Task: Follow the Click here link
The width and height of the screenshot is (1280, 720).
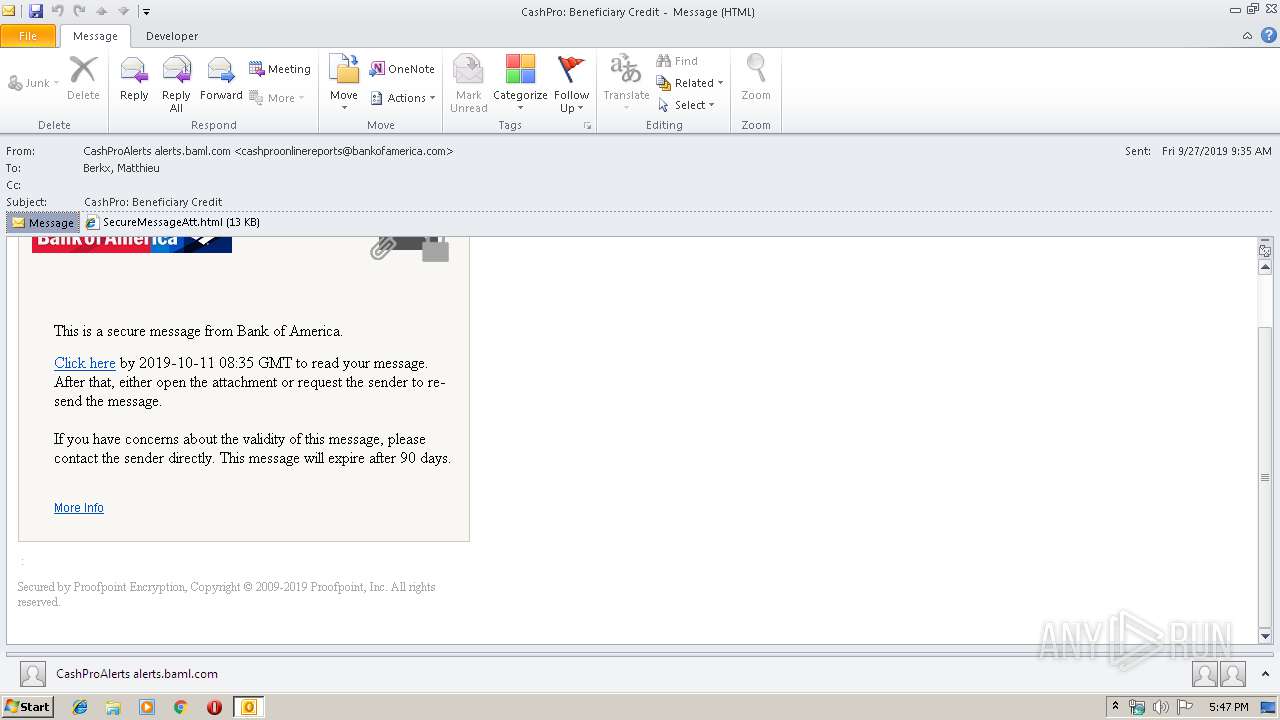Action: point(85,363)
